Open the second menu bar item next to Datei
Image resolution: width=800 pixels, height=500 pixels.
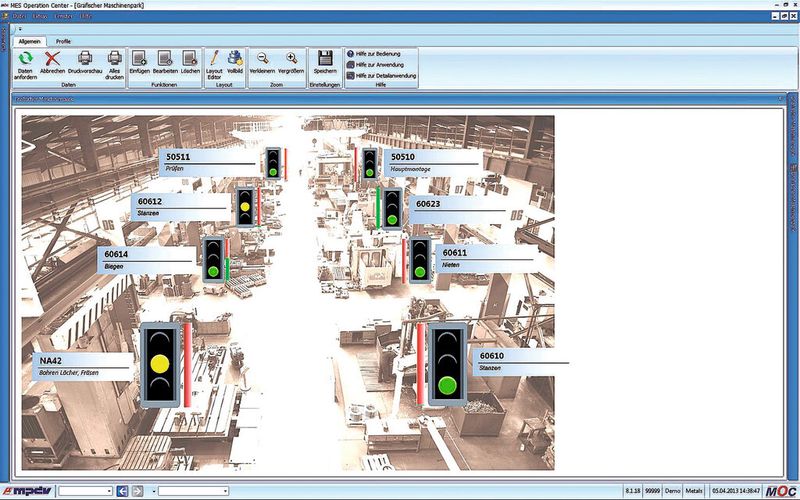(40, 16)
